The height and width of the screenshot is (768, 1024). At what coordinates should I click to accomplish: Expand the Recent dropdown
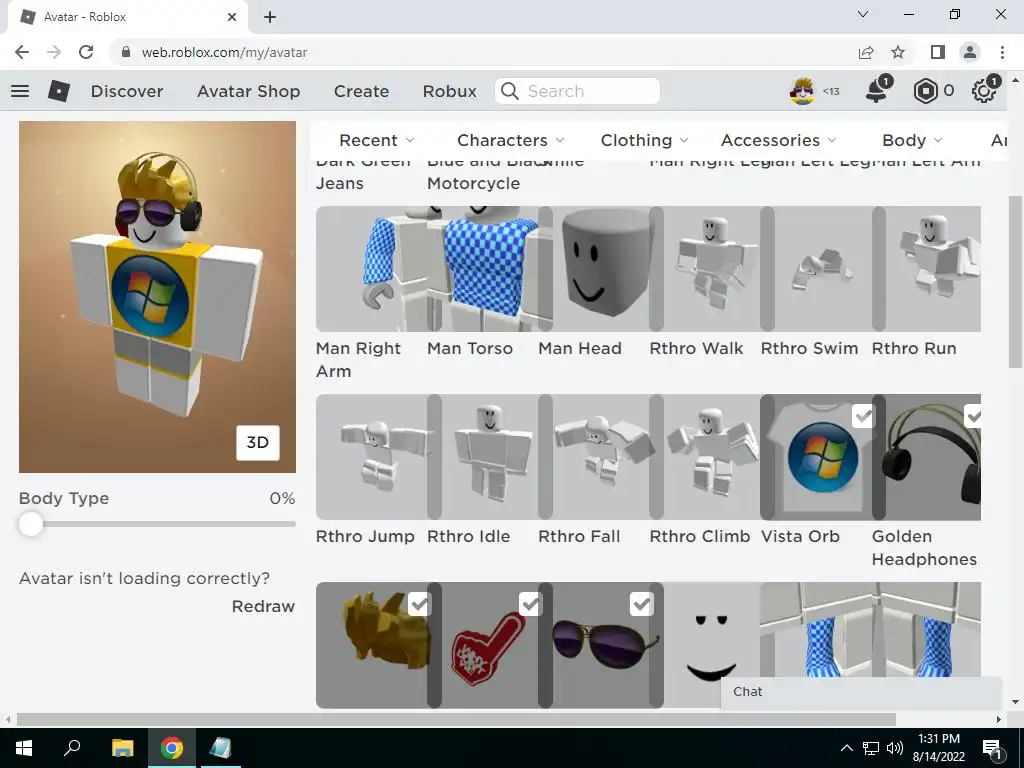[377, 140]
